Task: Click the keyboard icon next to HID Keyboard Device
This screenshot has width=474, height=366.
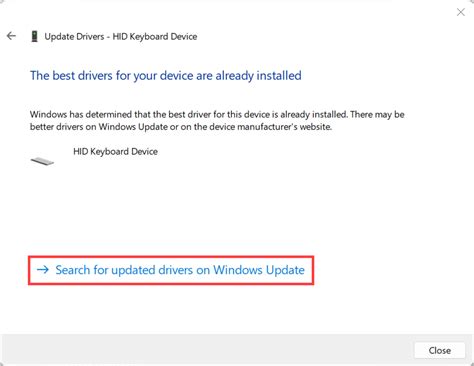Action: [x=42, y=161]
